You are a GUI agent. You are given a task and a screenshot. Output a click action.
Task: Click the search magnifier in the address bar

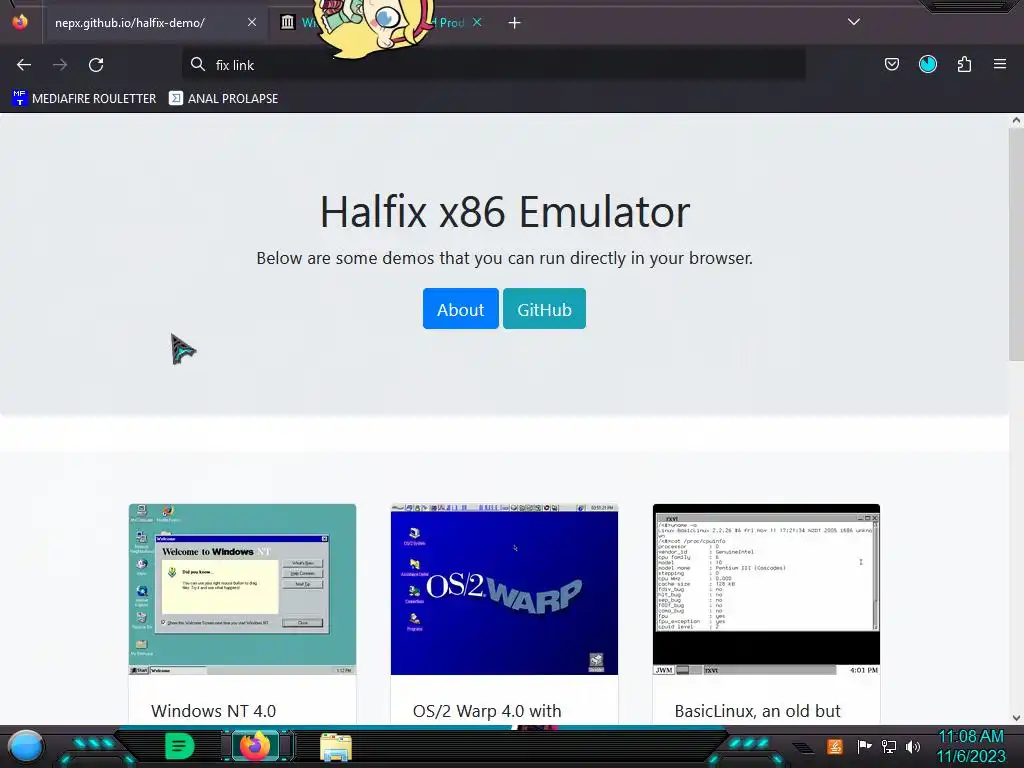[197, 64]
